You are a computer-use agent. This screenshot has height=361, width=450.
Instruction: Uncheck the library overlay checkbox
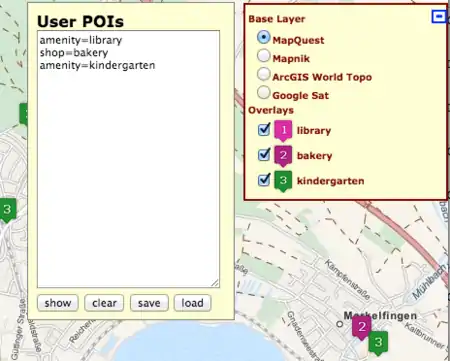pos(264,129)
